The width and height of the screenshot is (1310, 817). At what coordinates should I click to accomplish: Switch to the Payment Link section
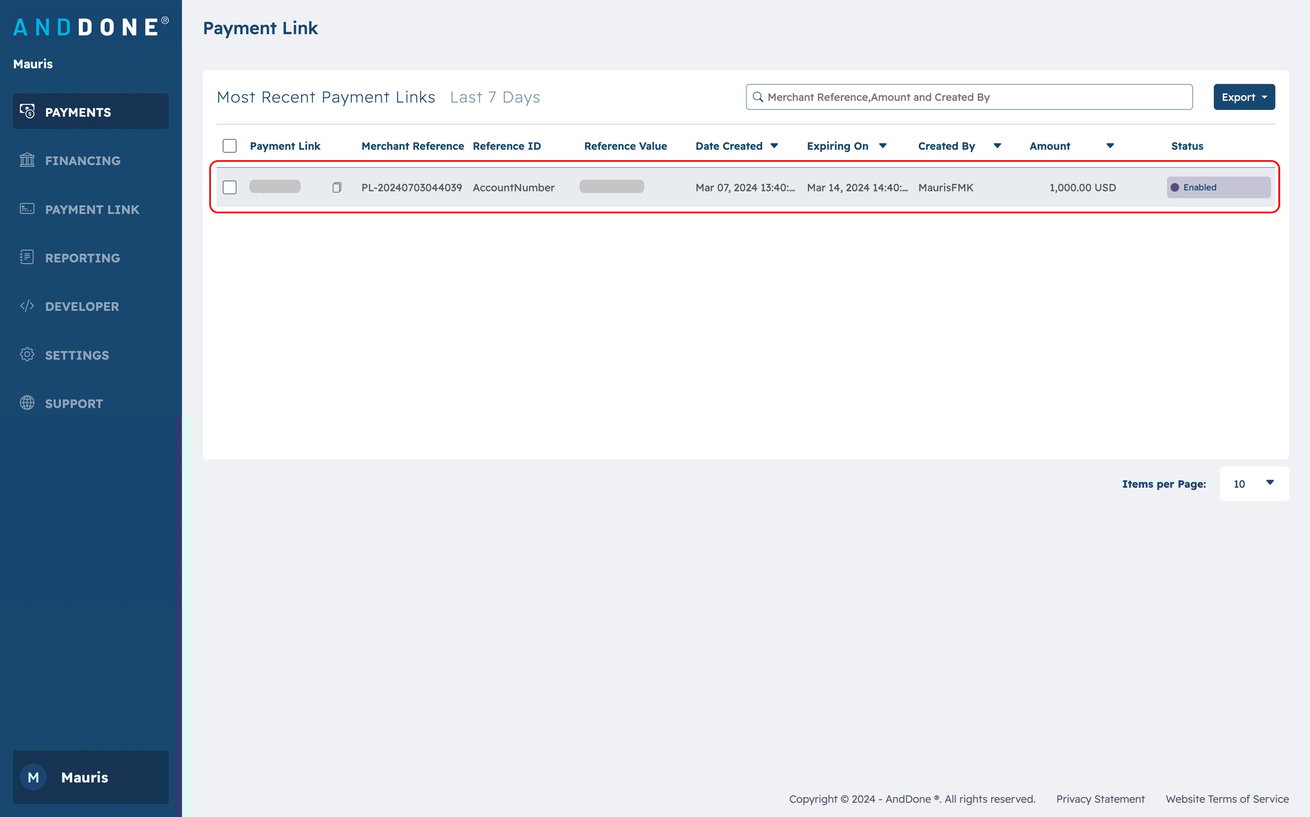pos(90,209)
